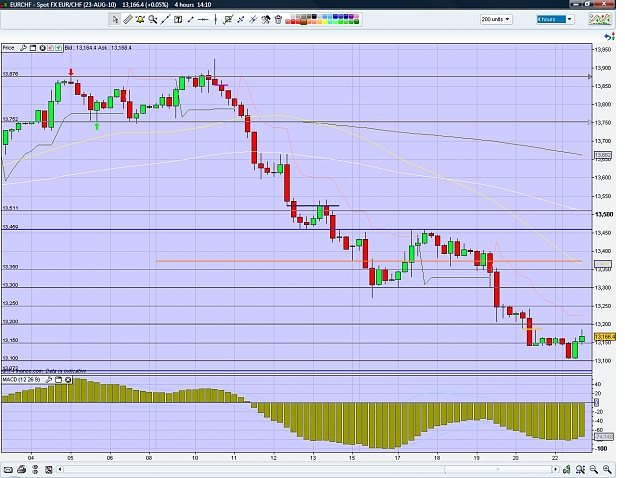Click the Price panel window icon
The height and width of the screenshot is (478, 625).
pyautogui.click(x=33, y=48)
